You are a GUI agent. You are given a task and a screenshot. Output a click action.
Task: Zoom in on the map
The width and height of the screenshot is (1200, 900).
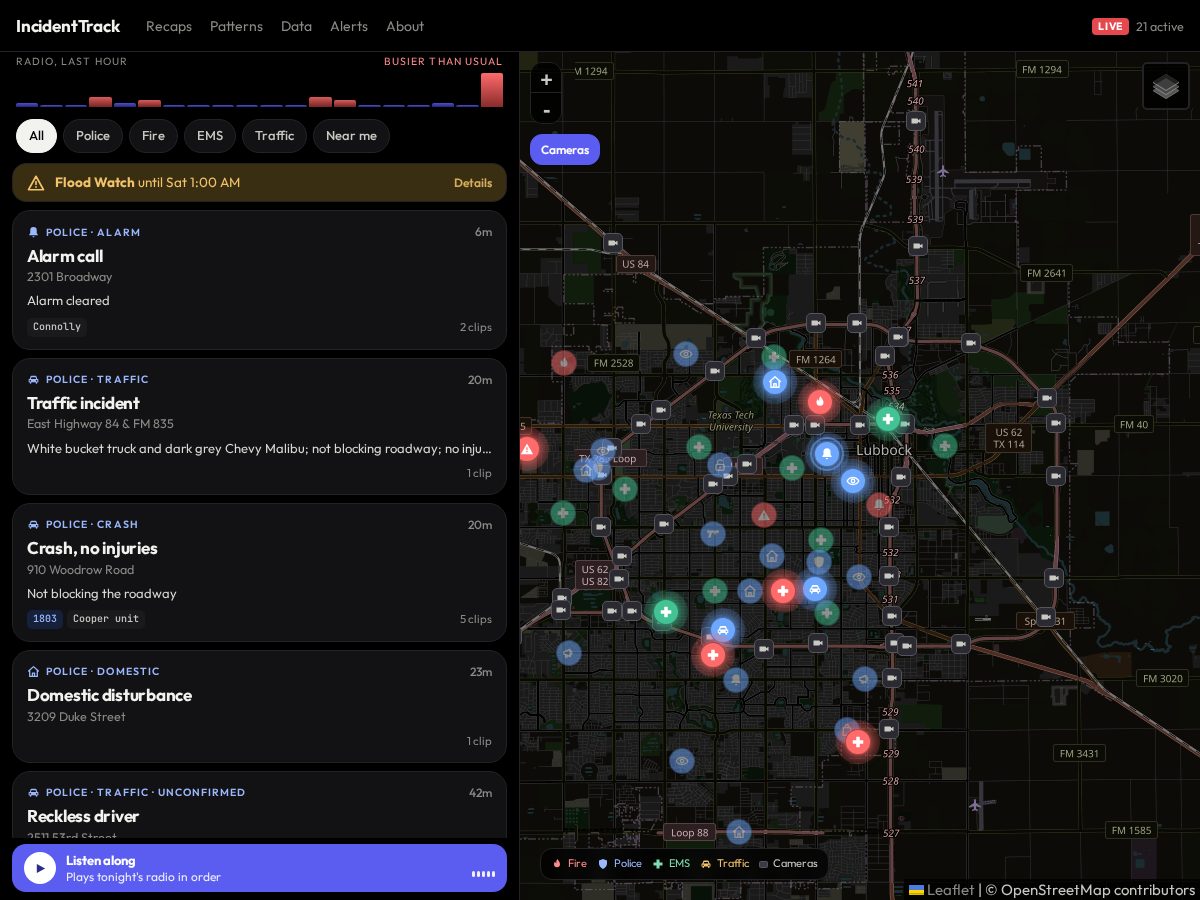tap(546, 79)
